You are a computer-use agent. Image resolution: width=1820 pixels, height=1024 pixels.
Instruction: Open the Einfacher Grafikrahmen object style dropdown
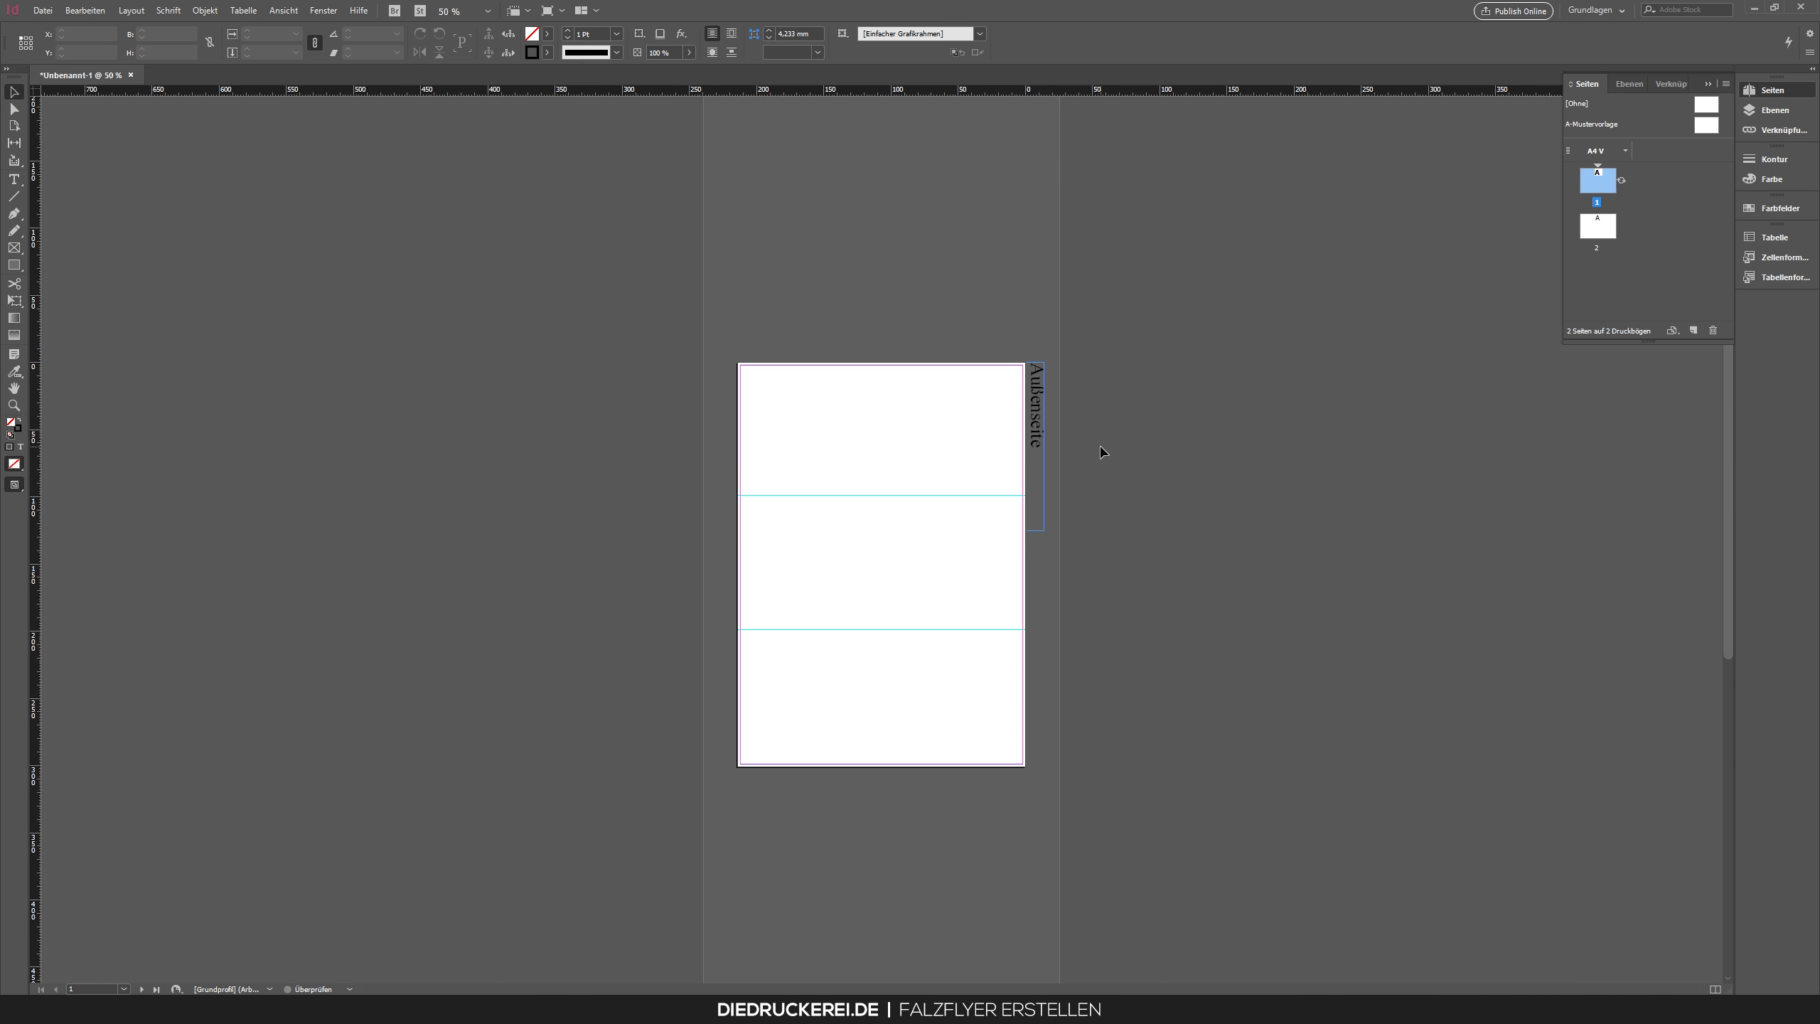980,34
